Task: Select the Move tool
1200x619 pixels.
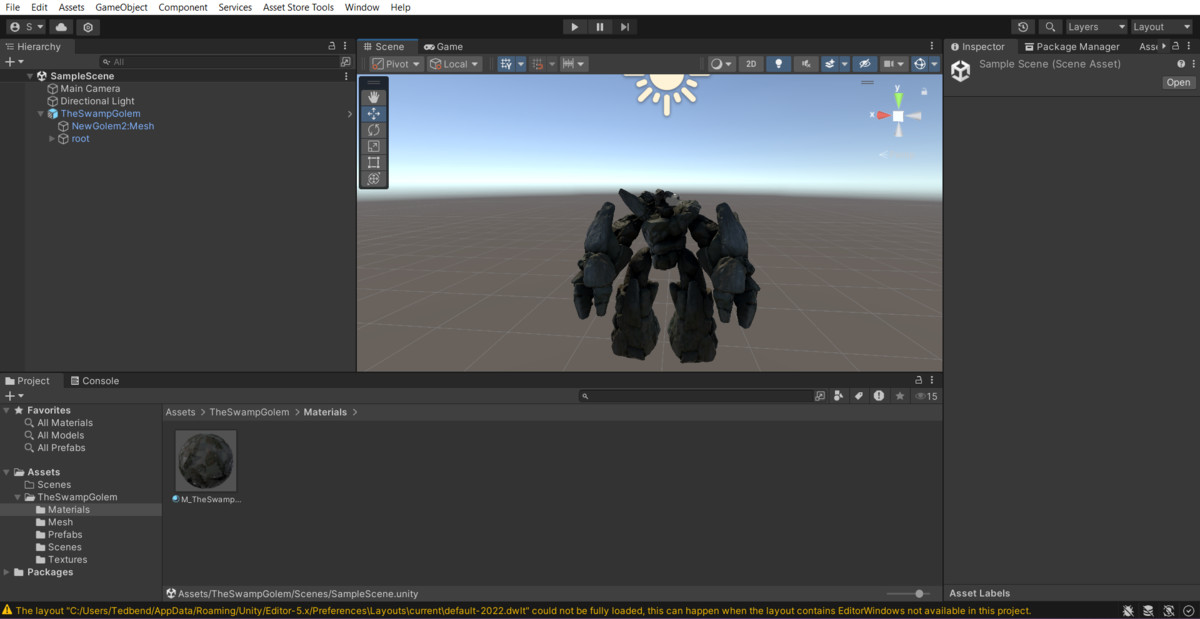Action: (374, 114)
